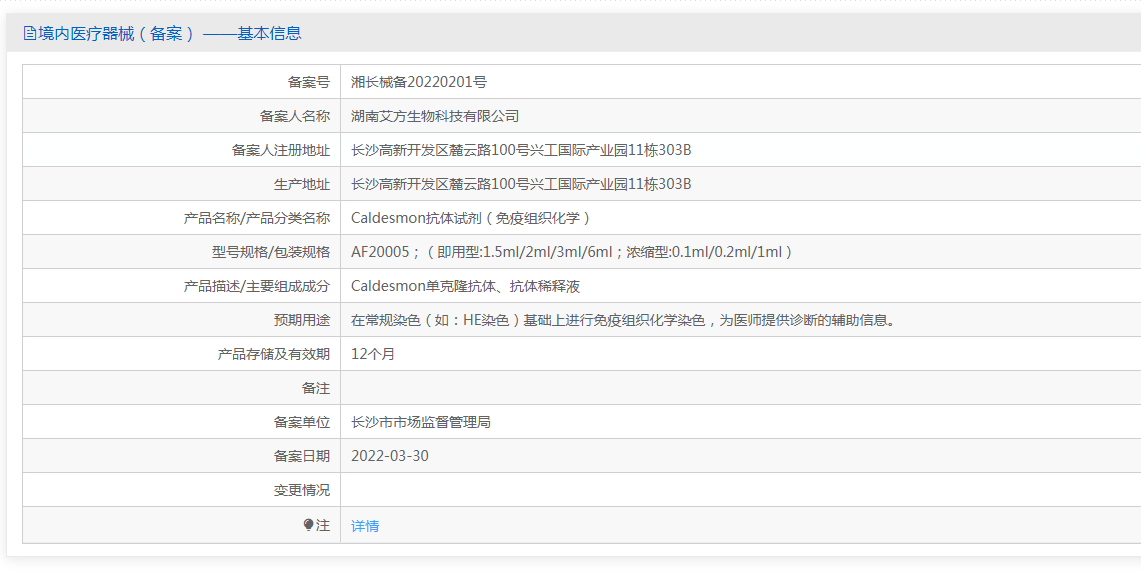Image resolution: width=1141 pixels, height=586 pixels.
Task: Click the value 长沙市市场监督管理局
Action: (421, 422)
